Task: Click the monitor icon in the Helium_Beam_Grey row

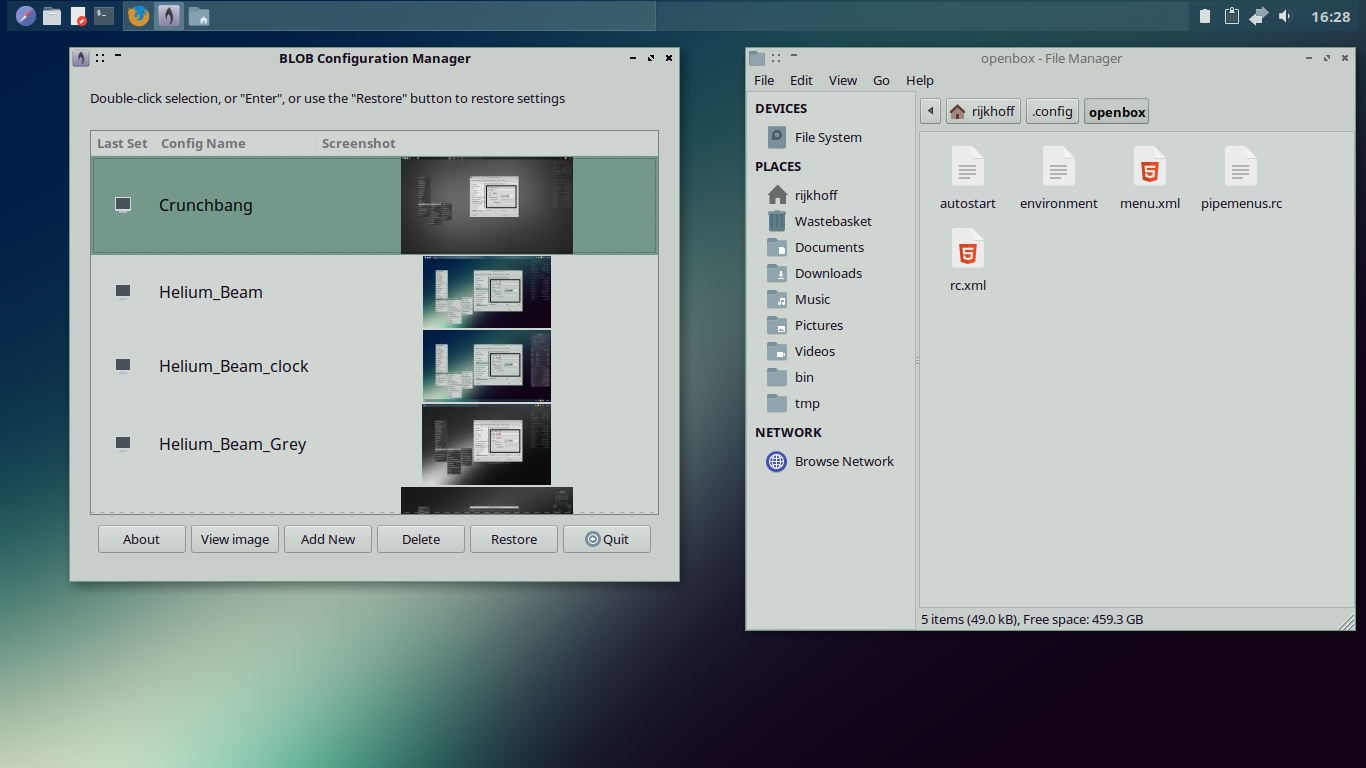Action: pyautogui.click(x=123, y=444)
